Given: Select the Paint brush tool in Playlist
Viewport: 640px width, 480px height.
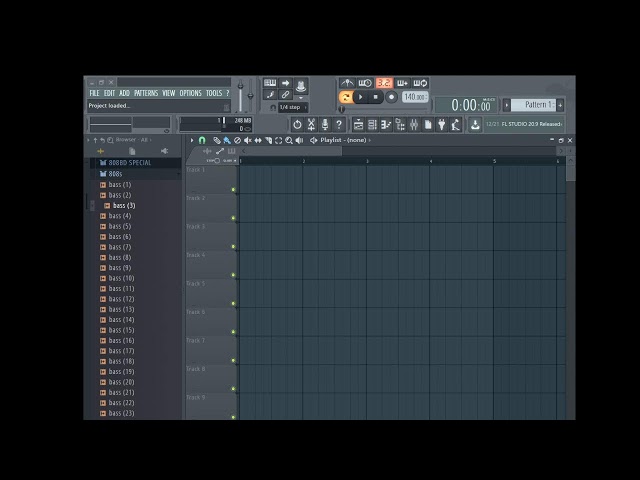Looking at the screenshot, I should (227, 140).
